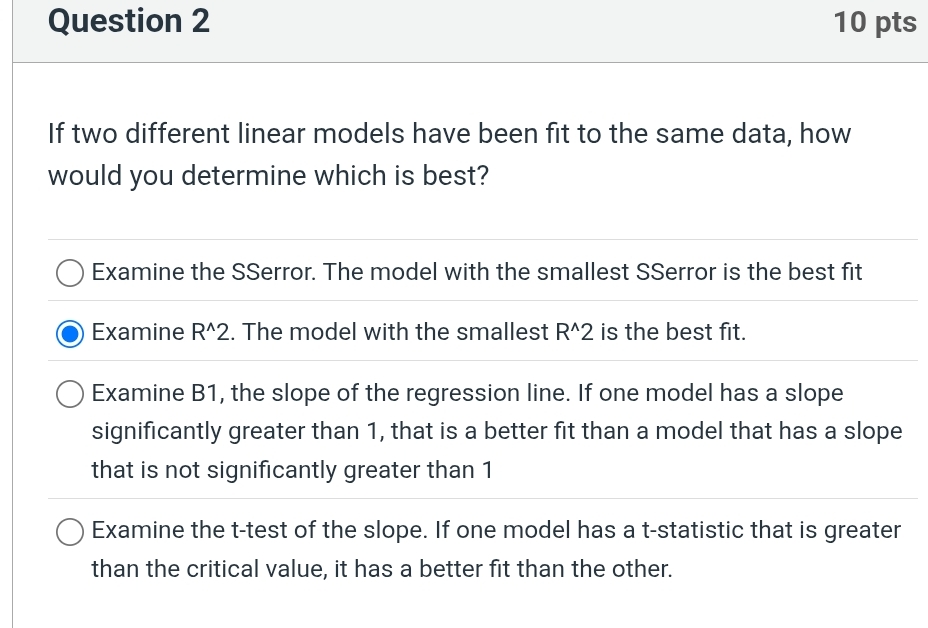The height and width of the screenshot is (628, 928).
Task: Click the currently selected R^2 radio button
Action: point(69,334)
